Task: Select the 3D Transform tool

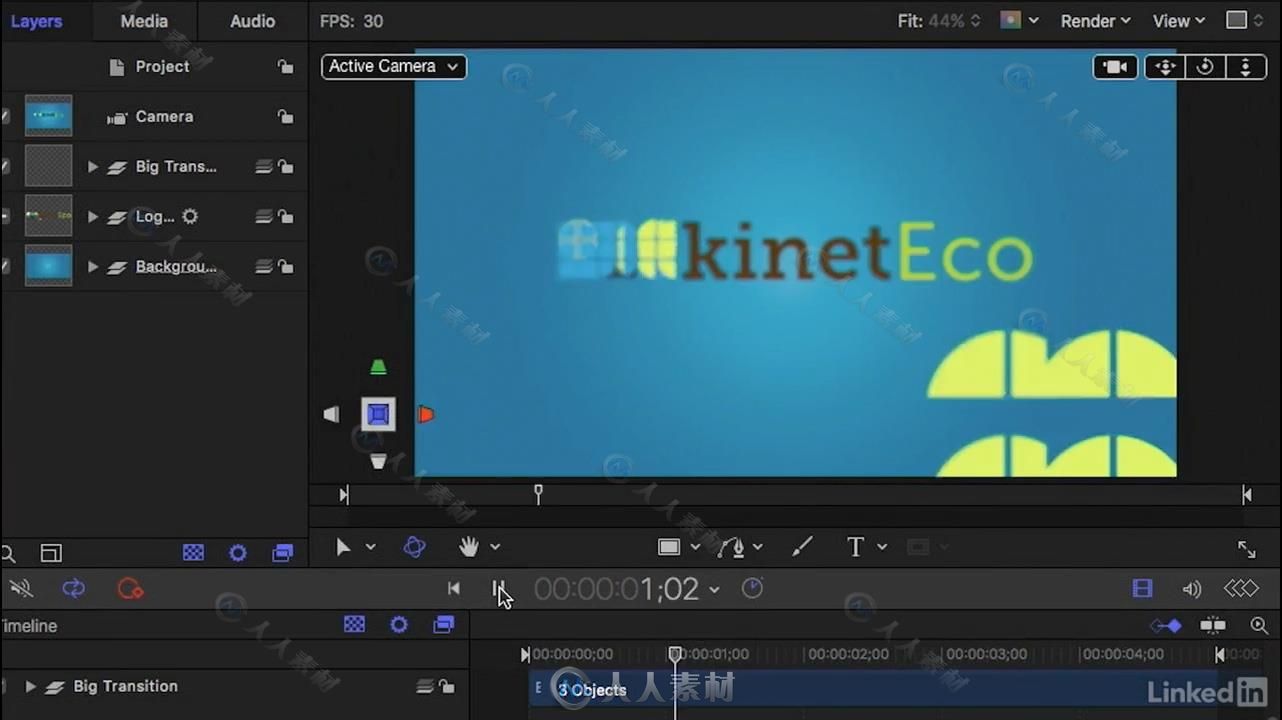Action: 414,547
